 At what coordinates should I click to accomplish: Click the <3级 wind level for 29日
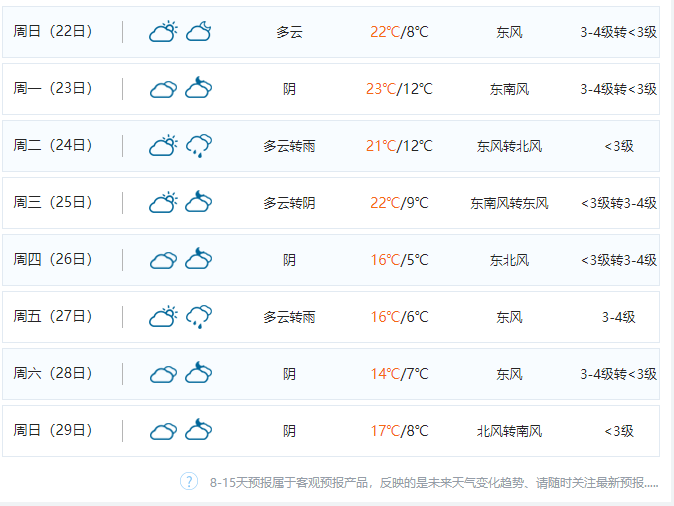coord(619,431)
